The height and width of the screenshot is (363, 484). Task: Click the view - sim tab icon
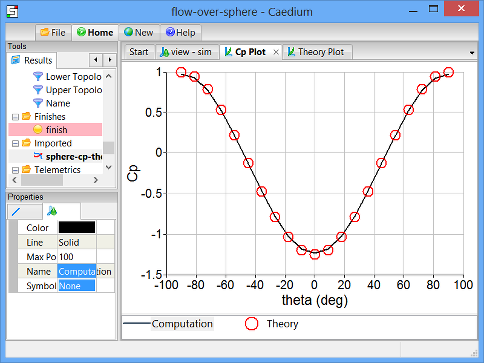click(x=164, y=52)
